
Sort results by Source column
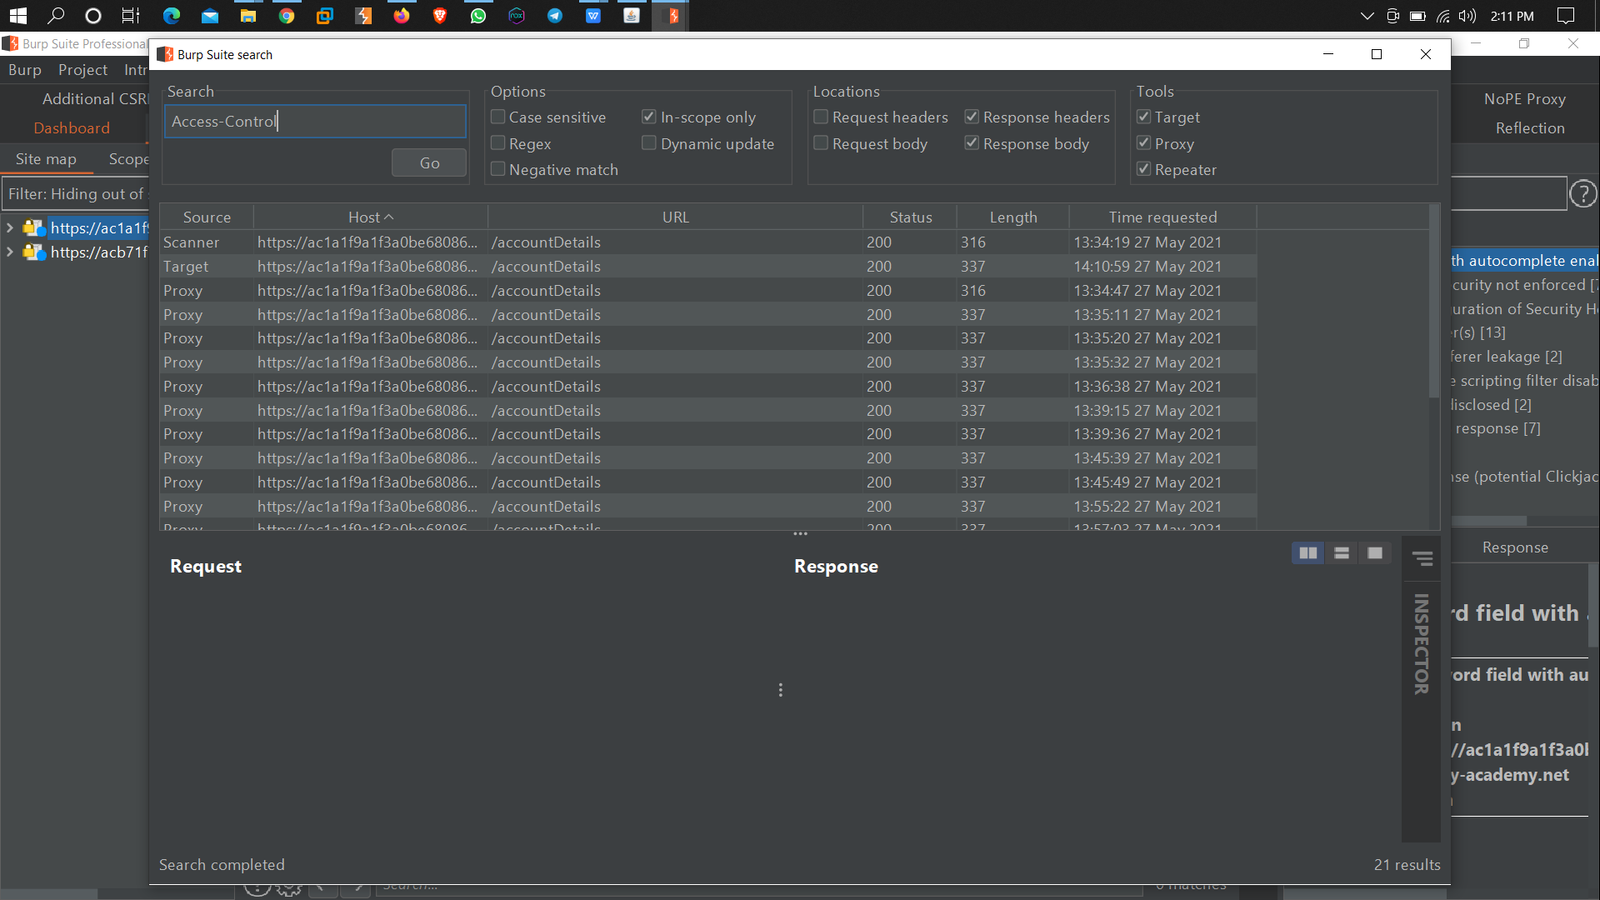pyautogui.click(x=207, y=217)
